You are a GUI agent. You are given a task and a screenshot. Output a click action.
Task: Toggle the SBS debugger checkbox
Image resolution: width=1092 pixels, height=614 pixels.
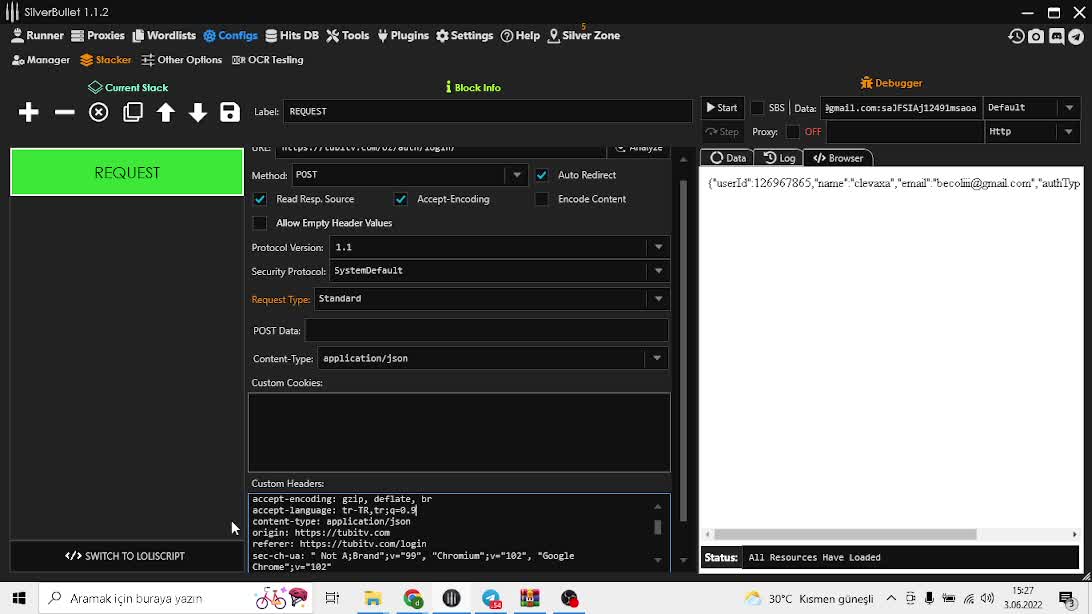click(757, 108)
